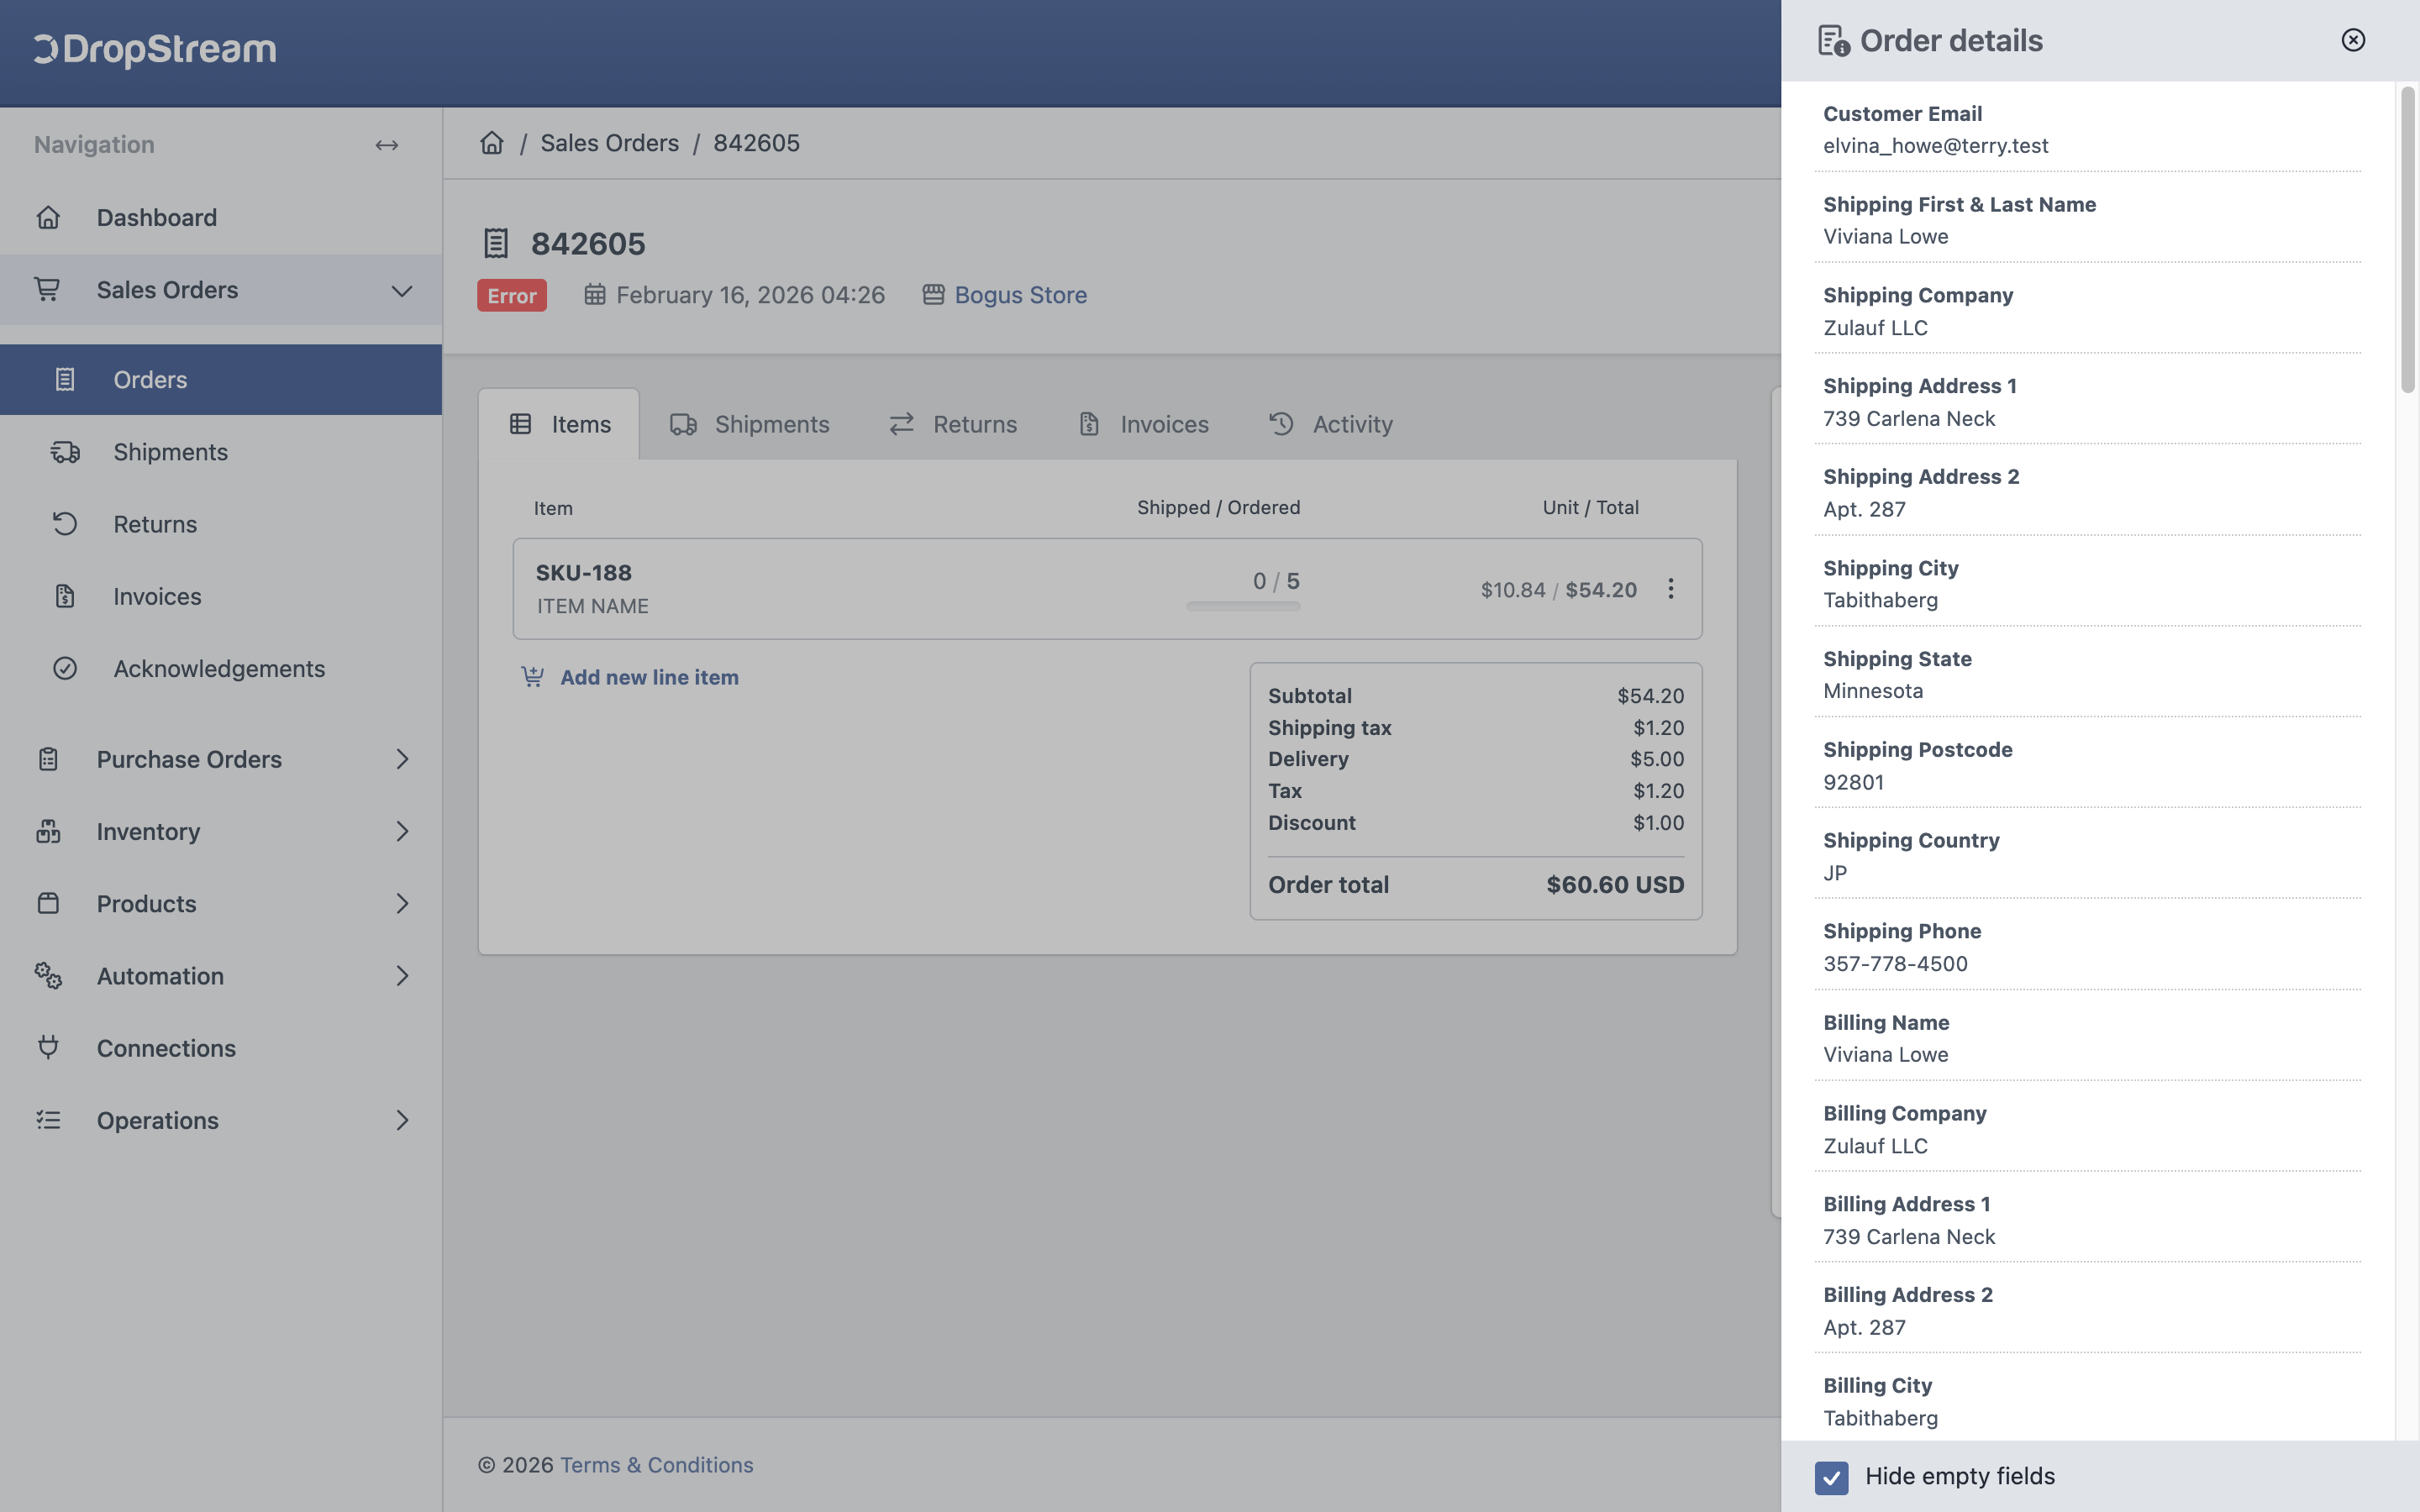The width and height of the screenshot is (2420, 1512).
Task: Collapse the Sales Orders chevron
Action: (402, 291)
